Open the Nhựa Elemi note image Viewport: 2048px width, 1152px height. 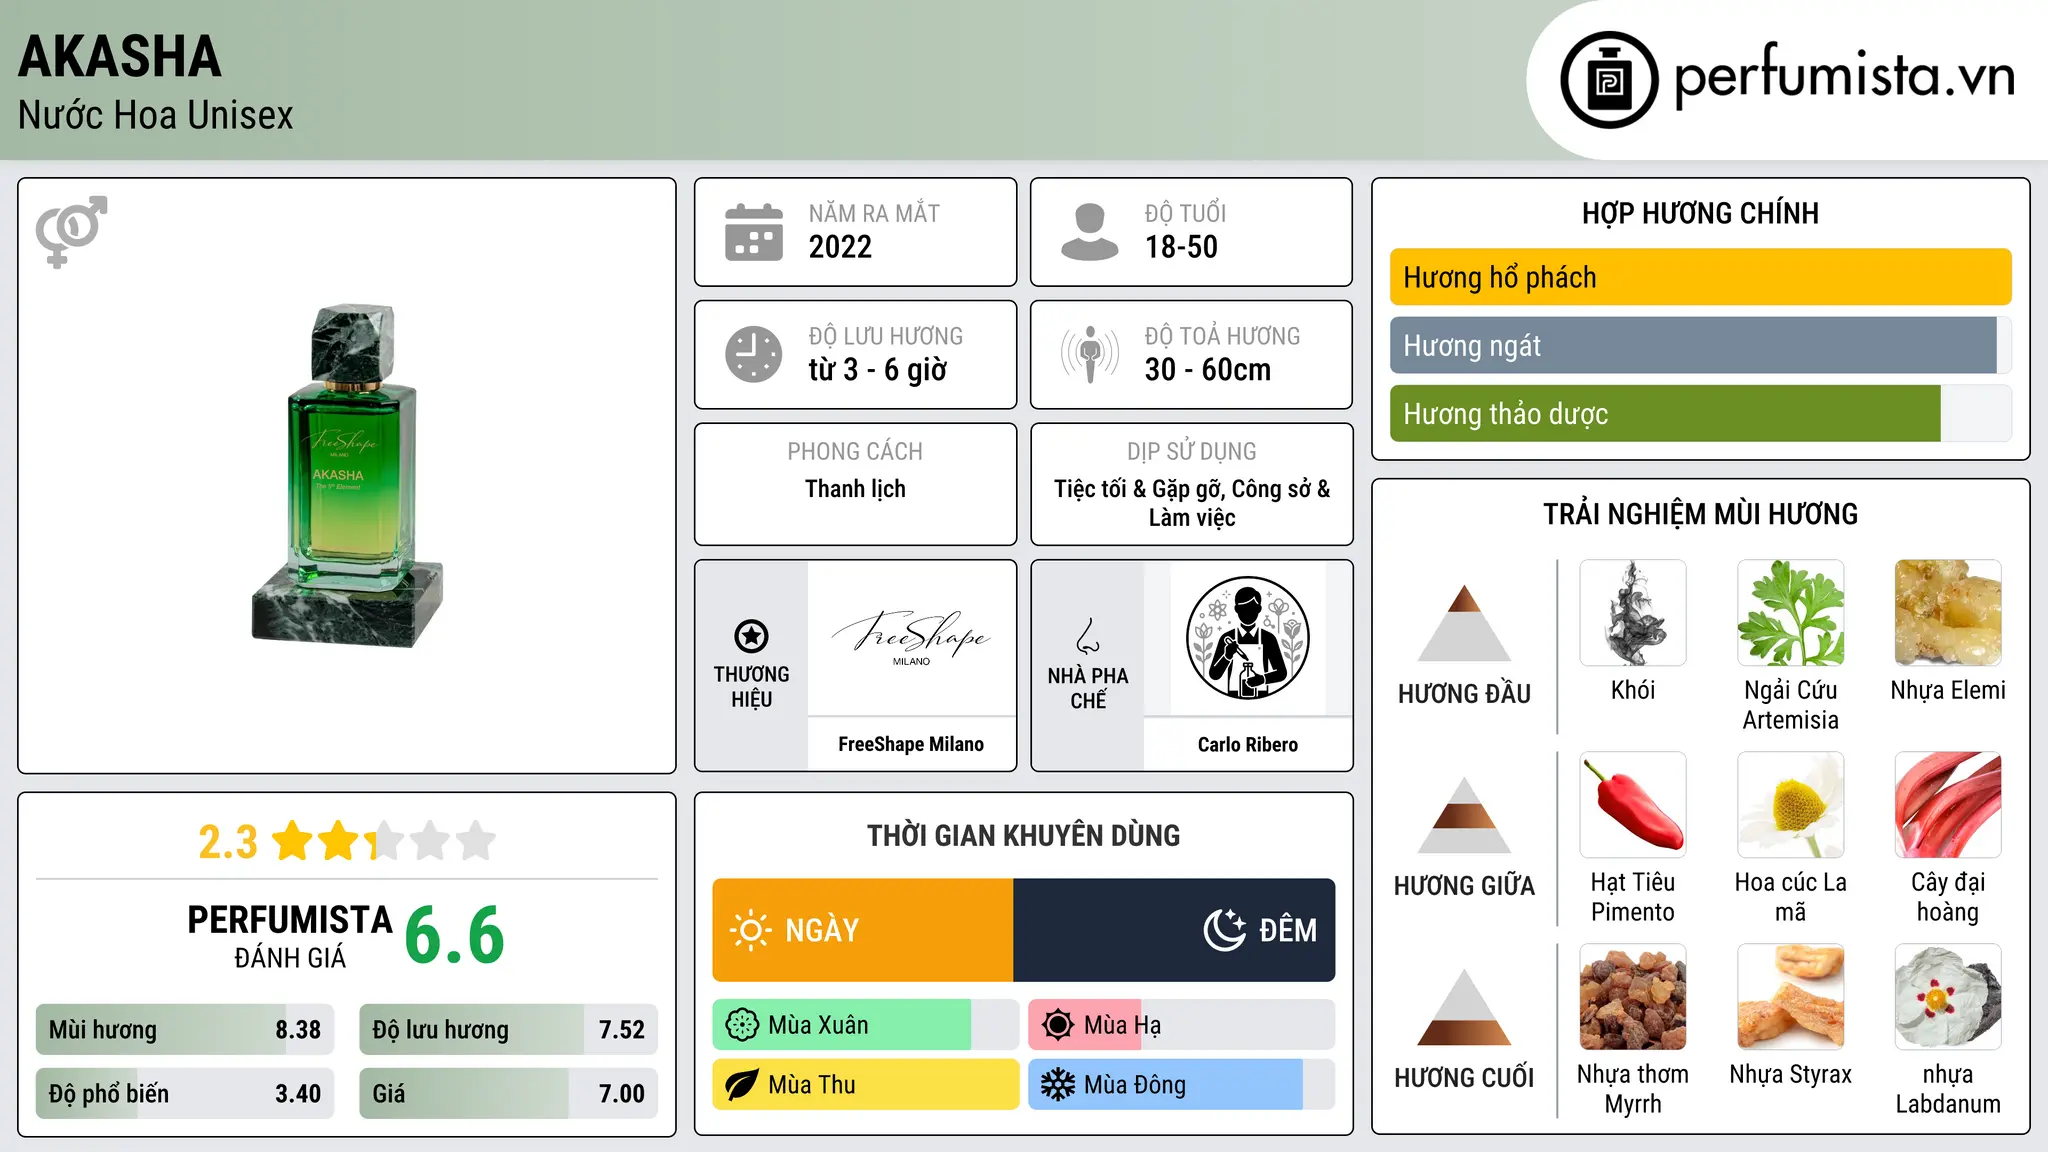(x=1948, y=613)
